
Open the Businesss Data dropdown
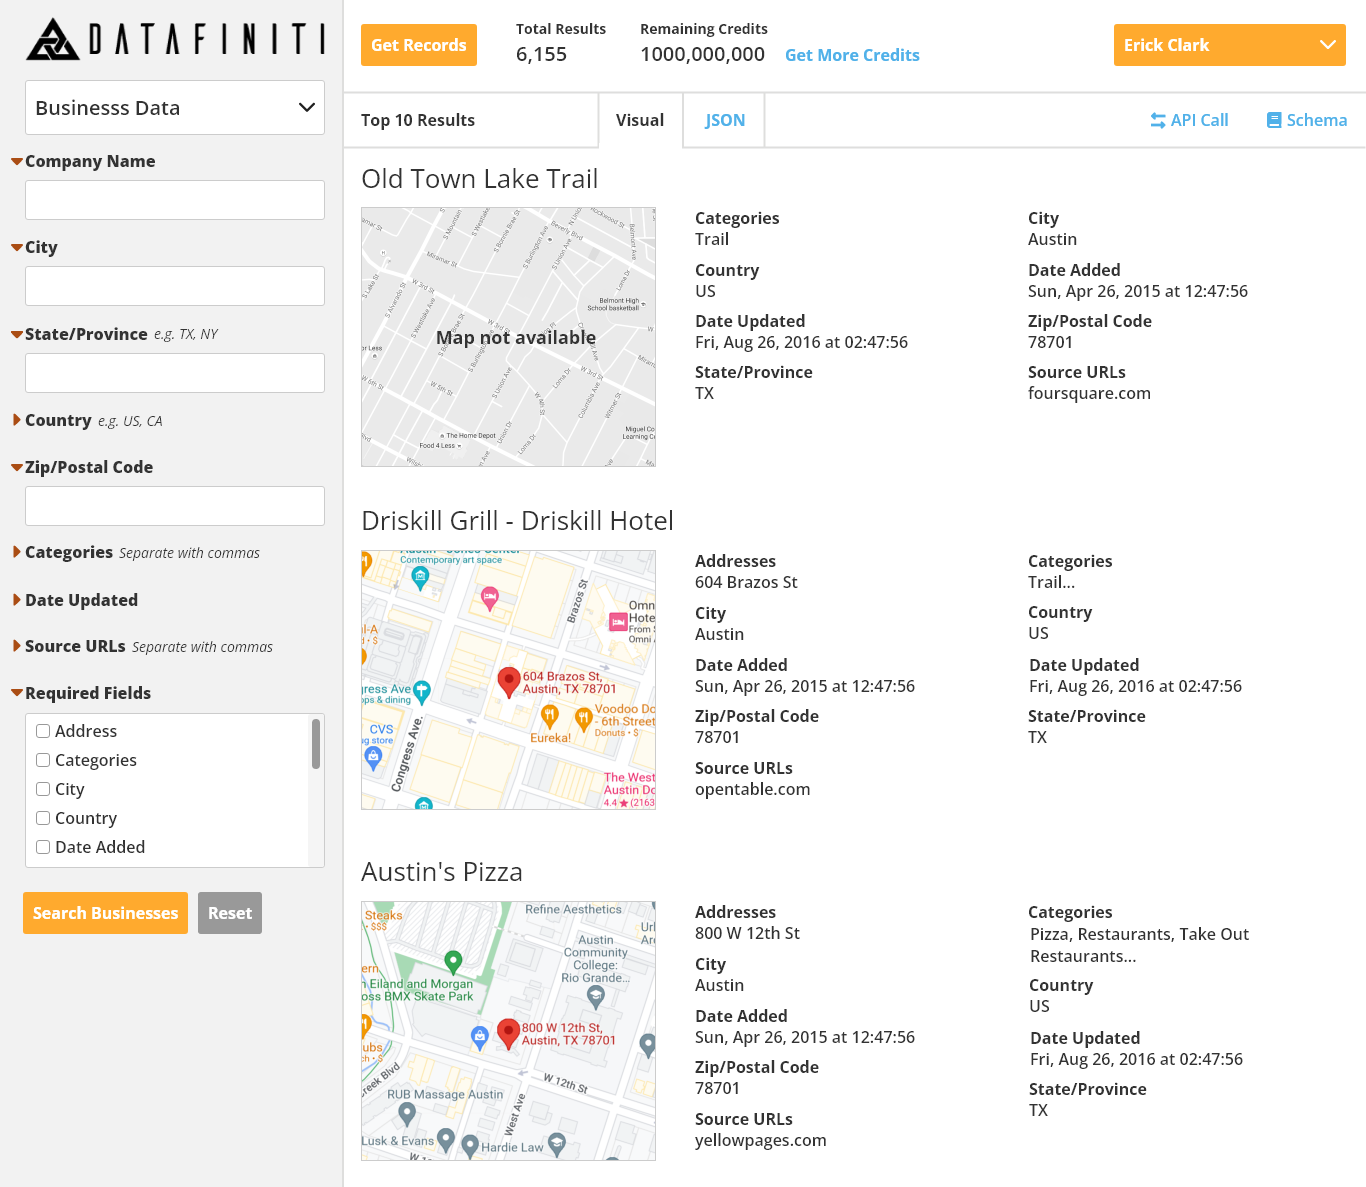[175, 107]
